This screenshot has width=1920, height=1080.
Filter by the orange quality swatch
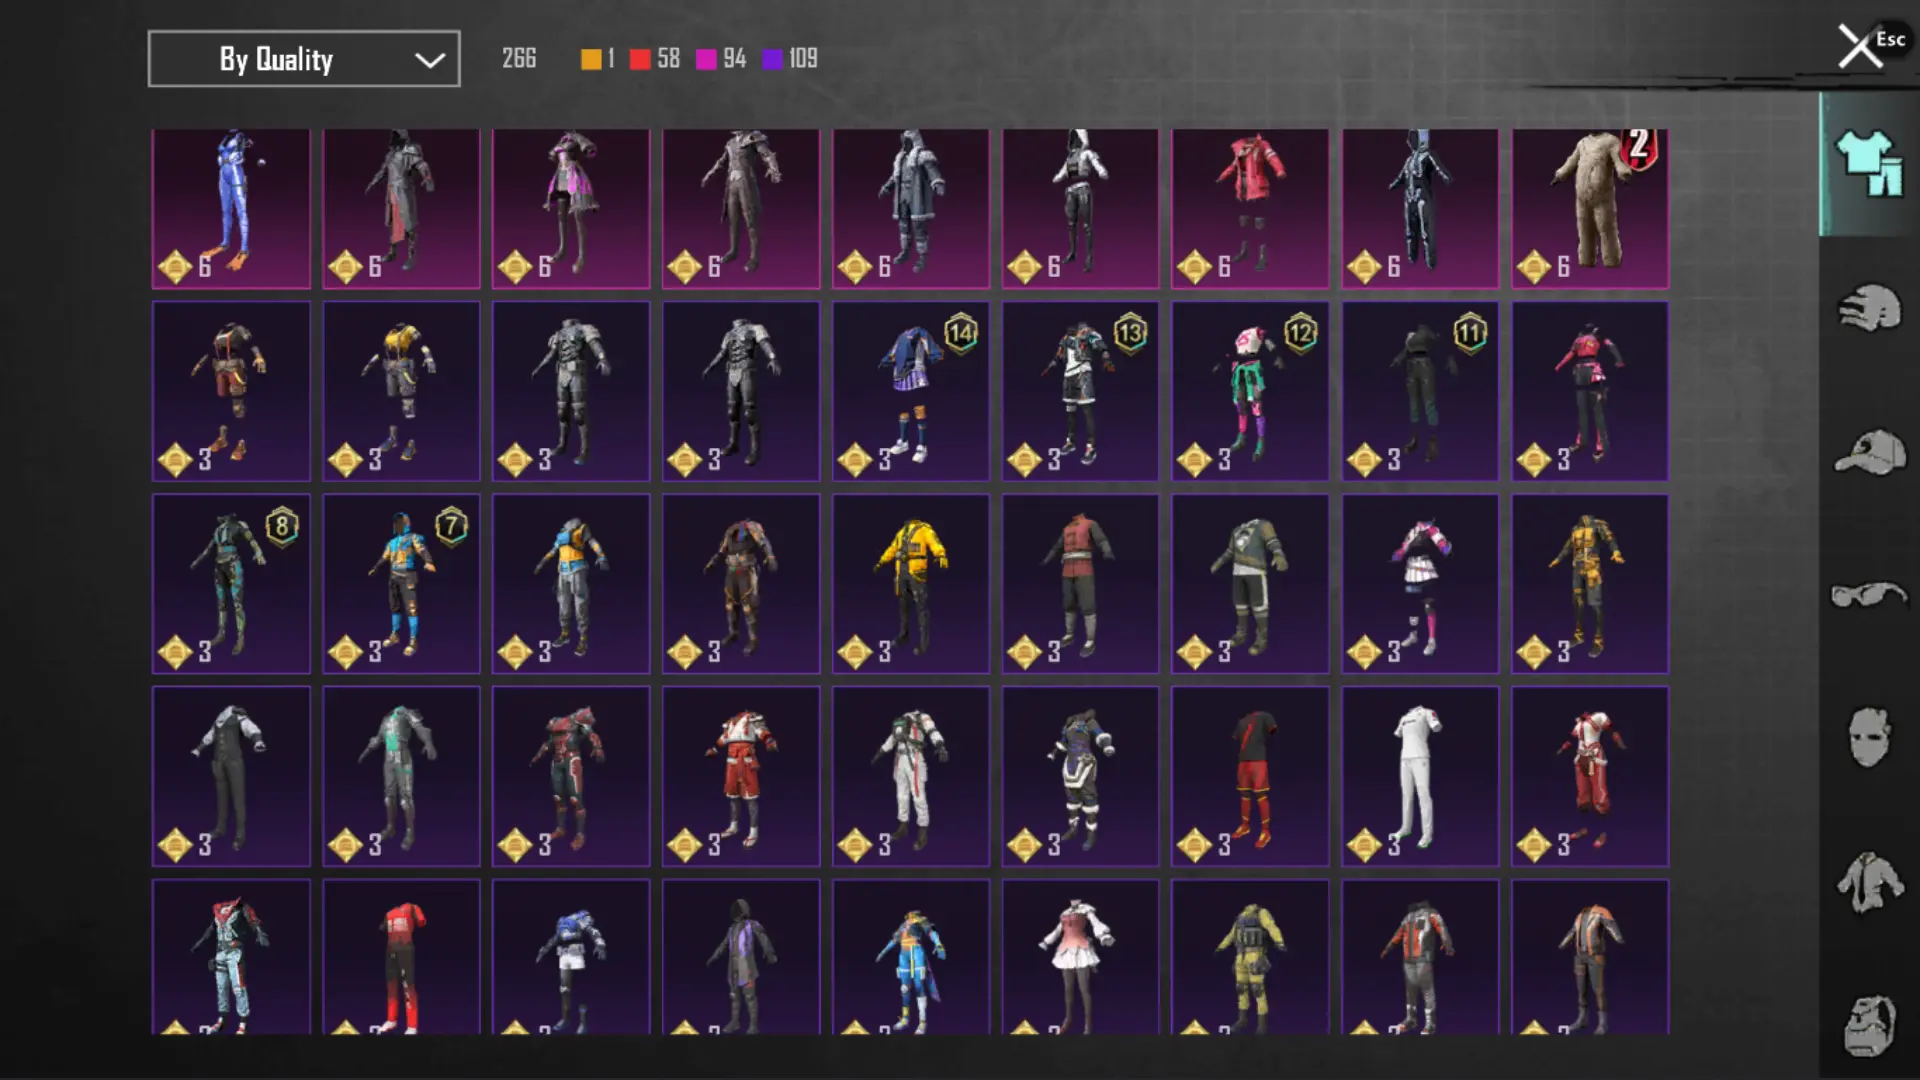click(591, 59)
